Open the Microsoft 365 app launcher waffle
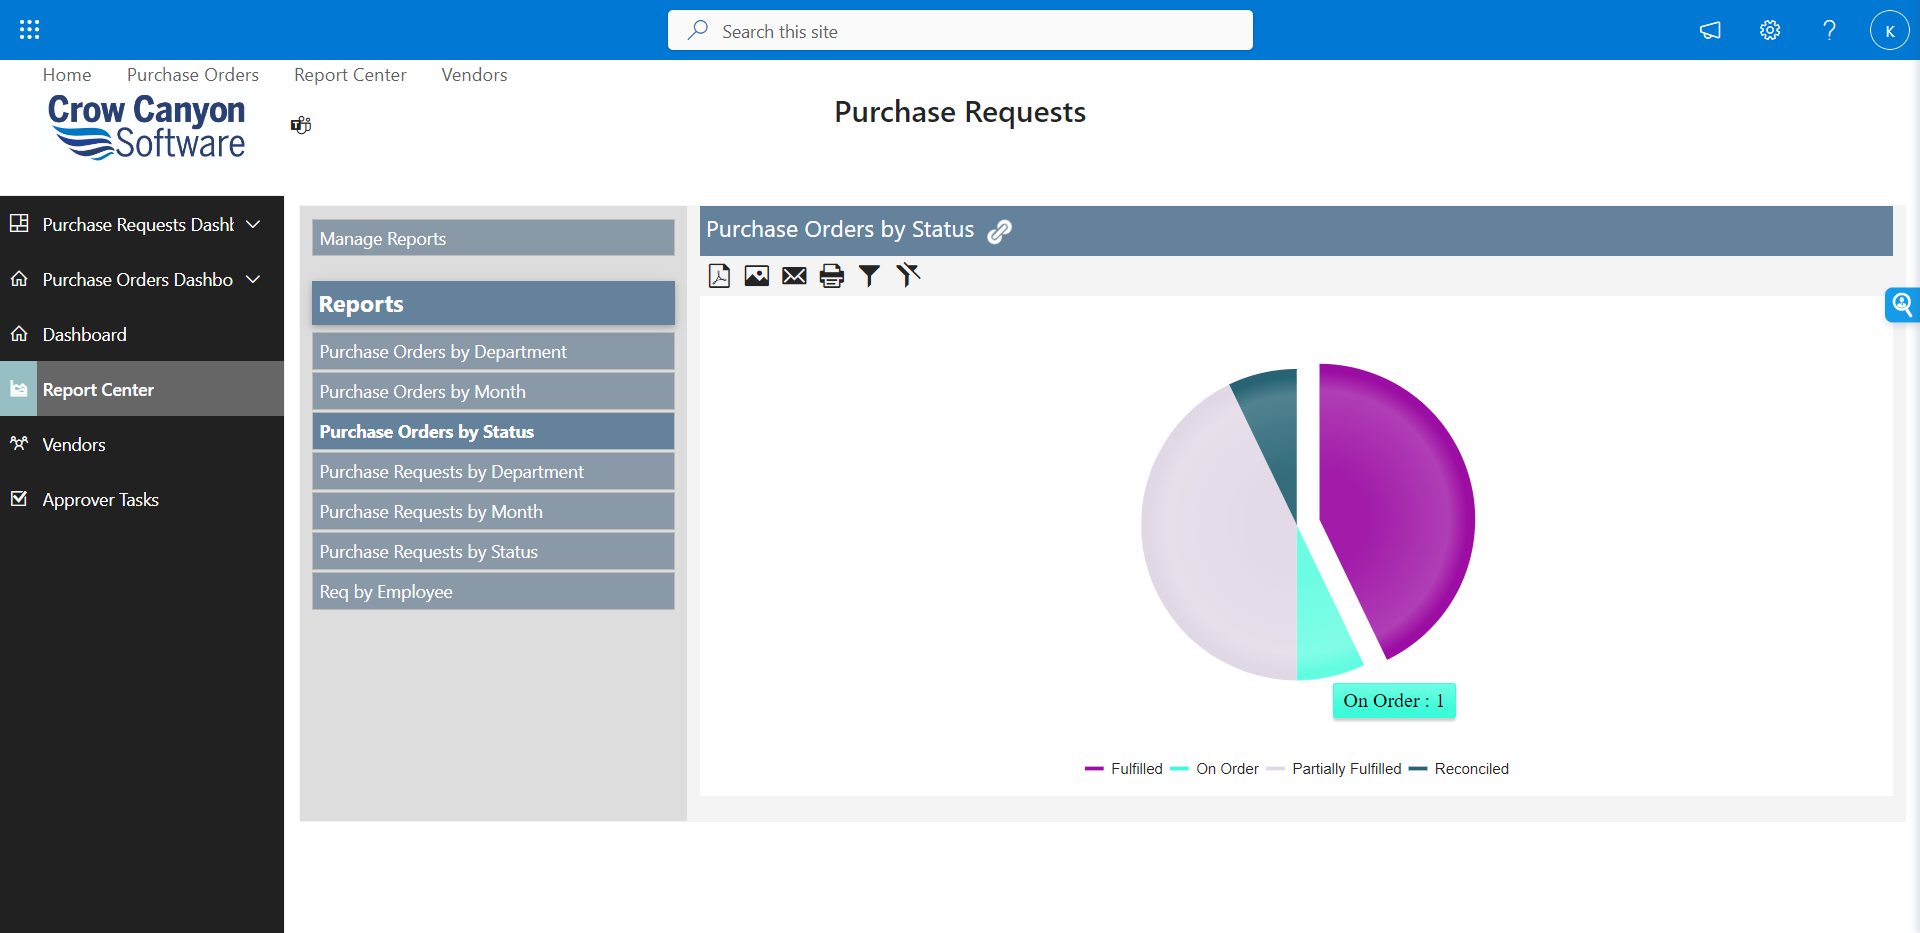This screenshot has width=1920, height=933. (x=30, y=29)
